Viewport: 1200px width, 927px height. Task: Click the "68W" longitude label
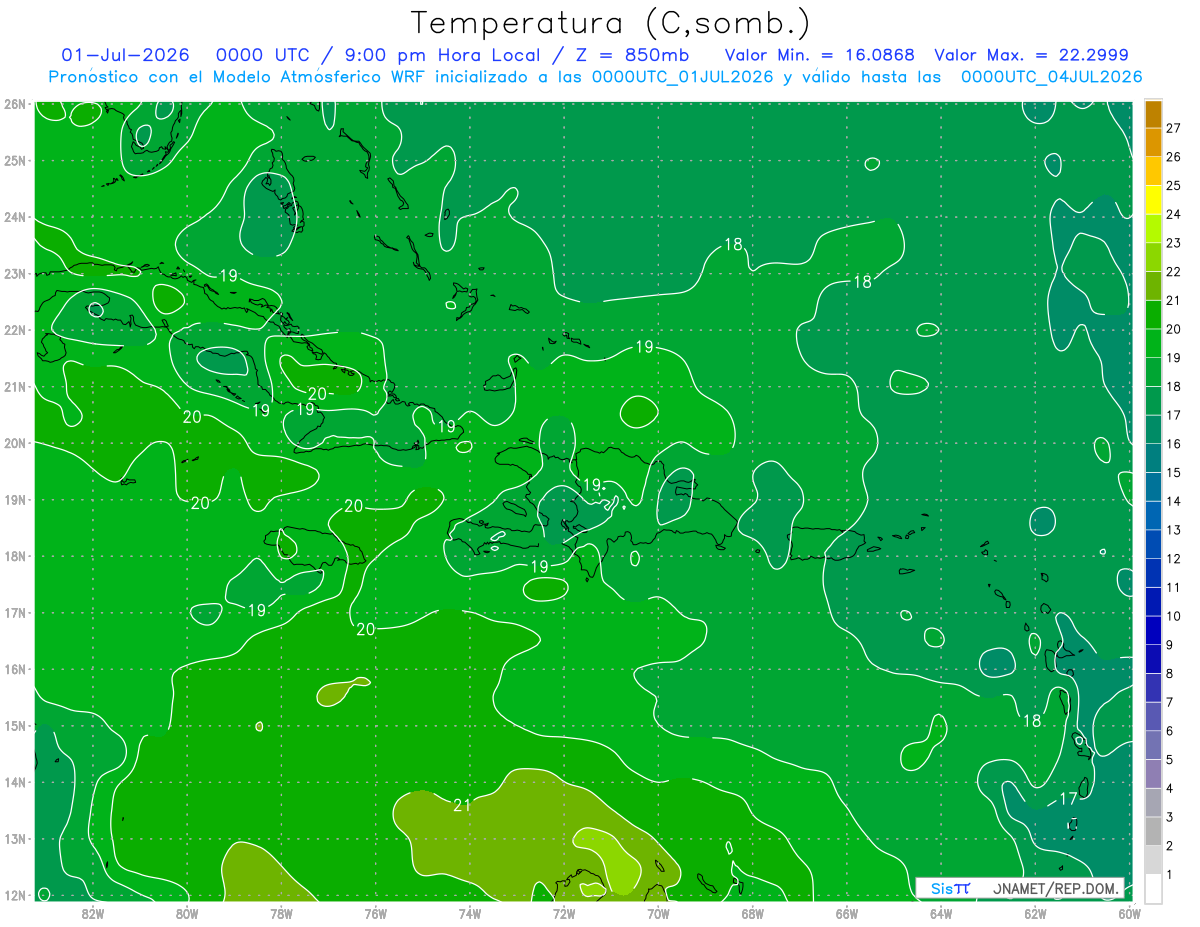753,912
